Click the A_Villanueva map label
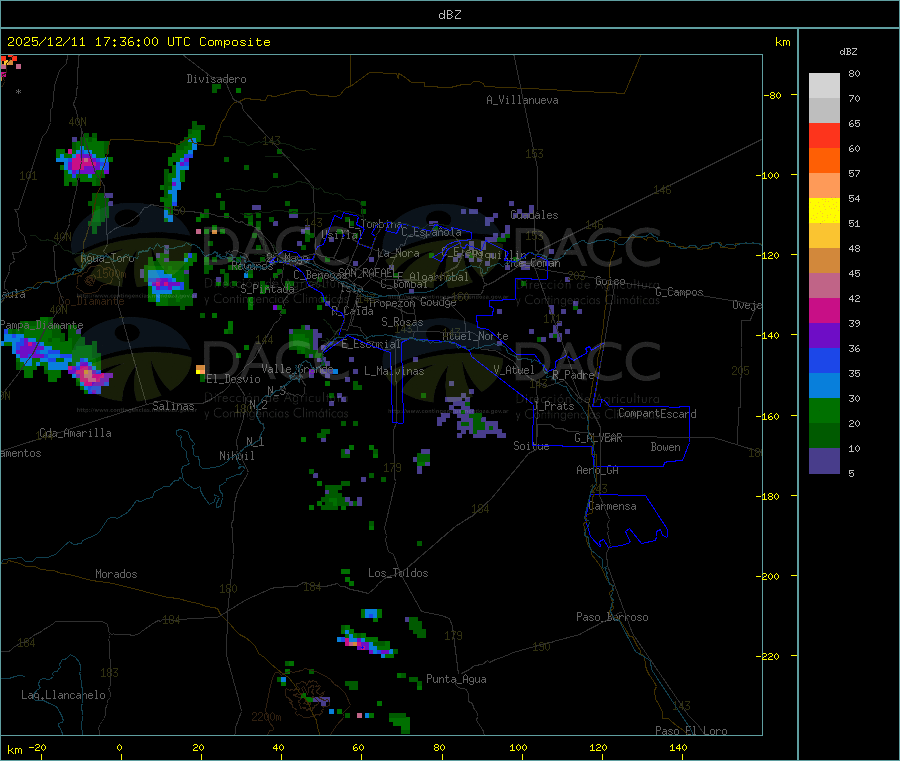 tap(522, 100)
